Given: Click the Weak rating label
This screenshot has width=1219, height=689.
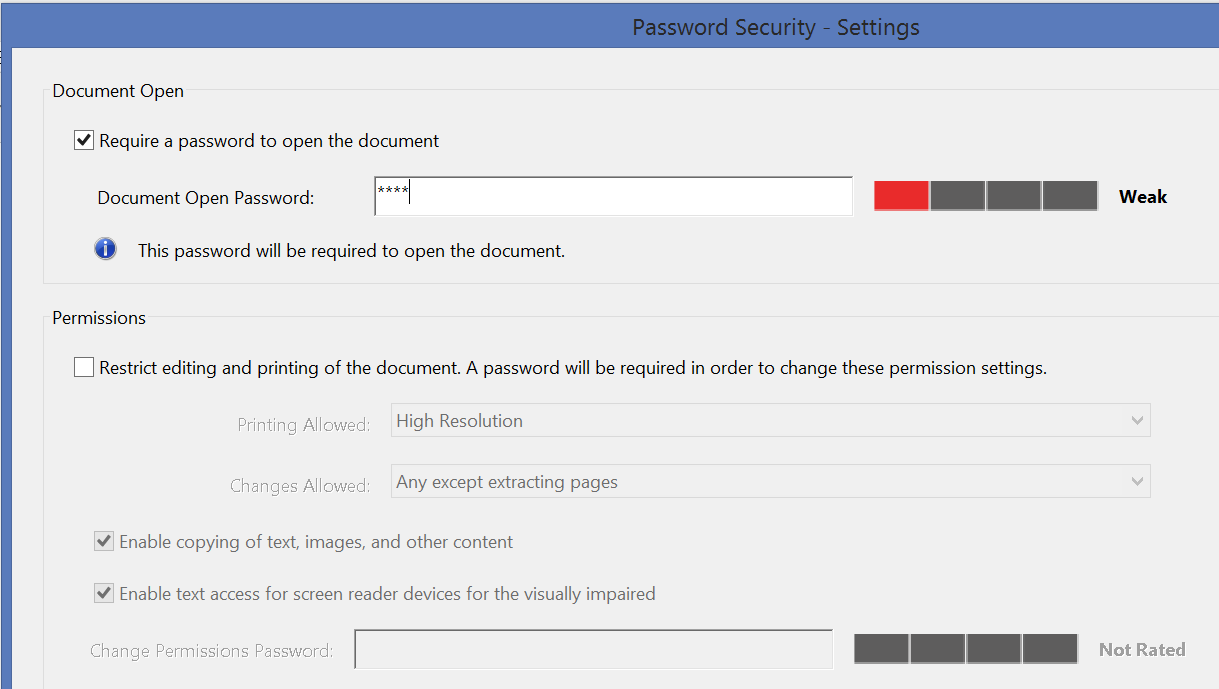Looking at the screenshot, I should coord(1142,196).
